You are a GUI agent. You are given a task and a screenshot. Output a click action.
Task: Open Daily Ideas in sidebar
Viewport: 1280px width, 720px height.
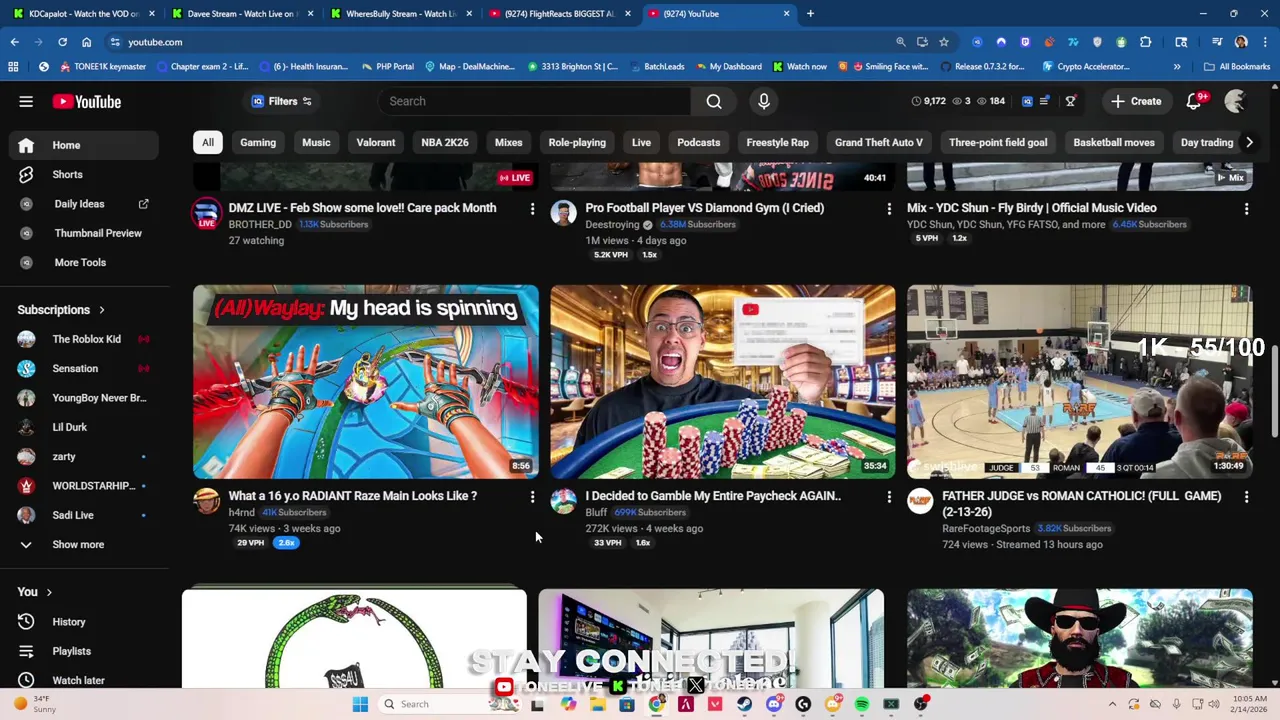tap(84, 204)
